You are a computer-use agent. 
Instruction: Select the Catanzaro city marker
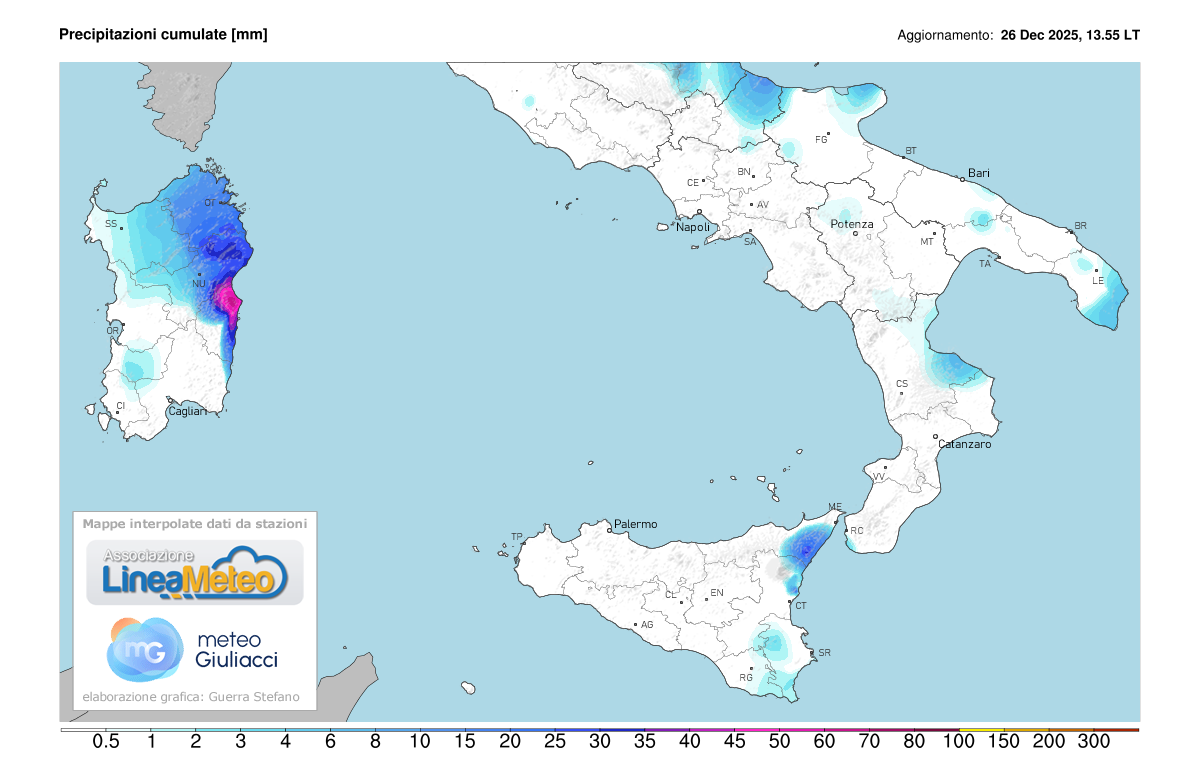pyautogui.click(x=935, y=437)
